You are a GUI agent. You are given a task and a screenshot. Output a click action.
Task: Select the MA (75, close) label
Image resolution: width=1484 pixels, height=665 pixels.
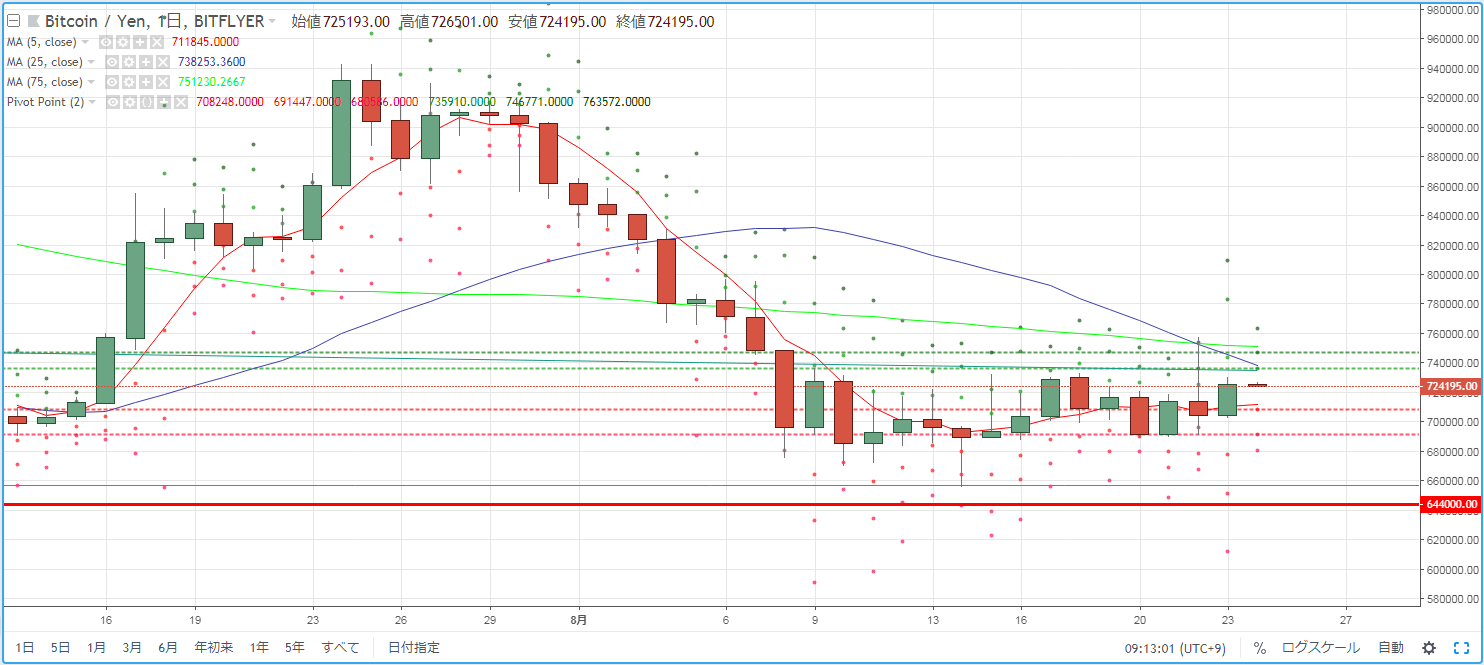click(x=44, y=82)
